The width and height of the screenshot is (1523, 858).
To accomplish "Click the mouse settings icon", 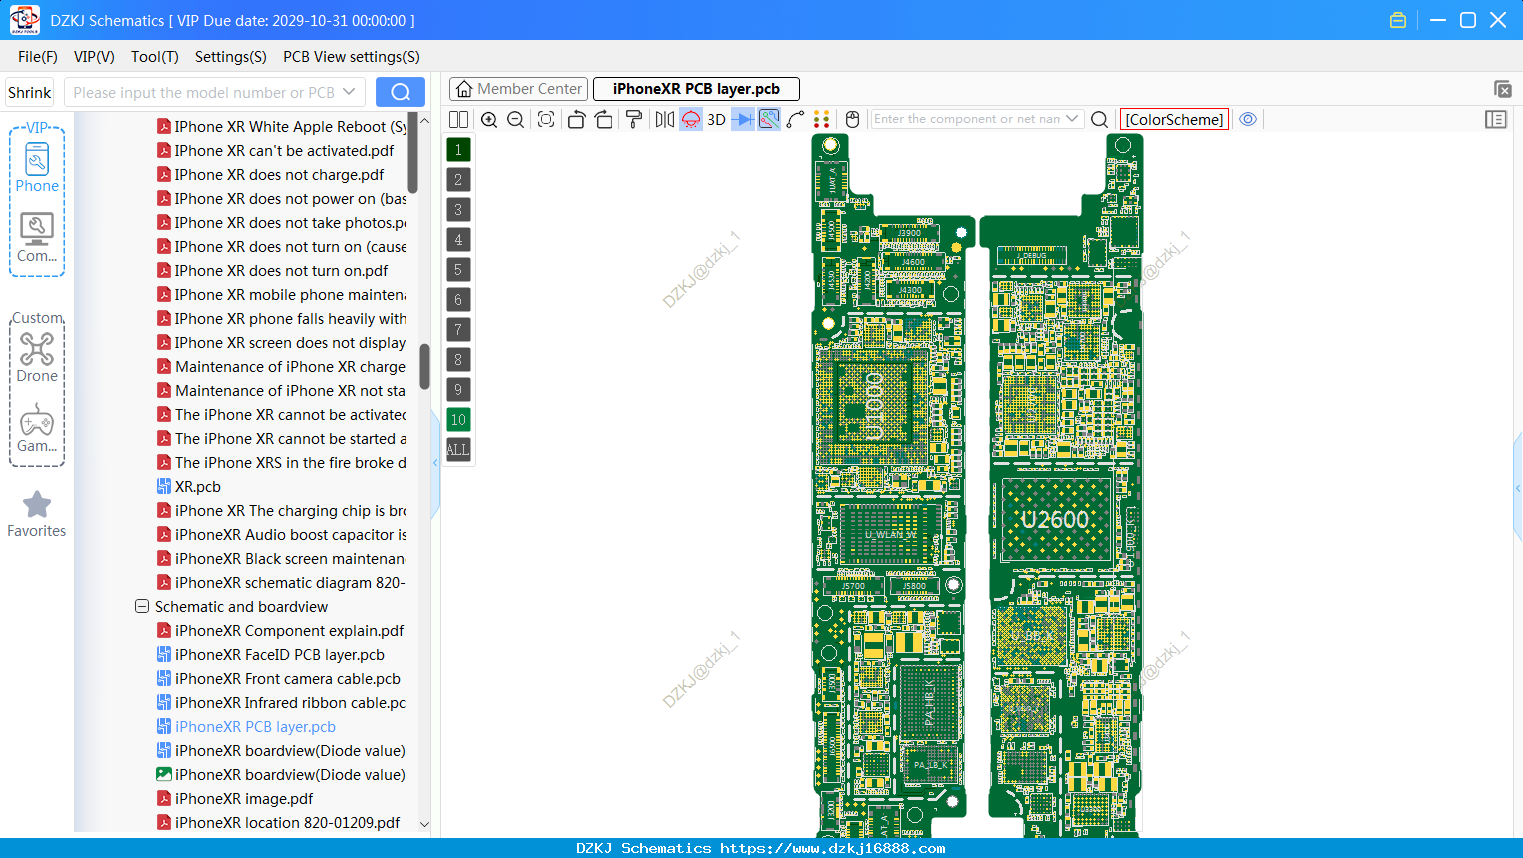I will (x=852, y=119).
